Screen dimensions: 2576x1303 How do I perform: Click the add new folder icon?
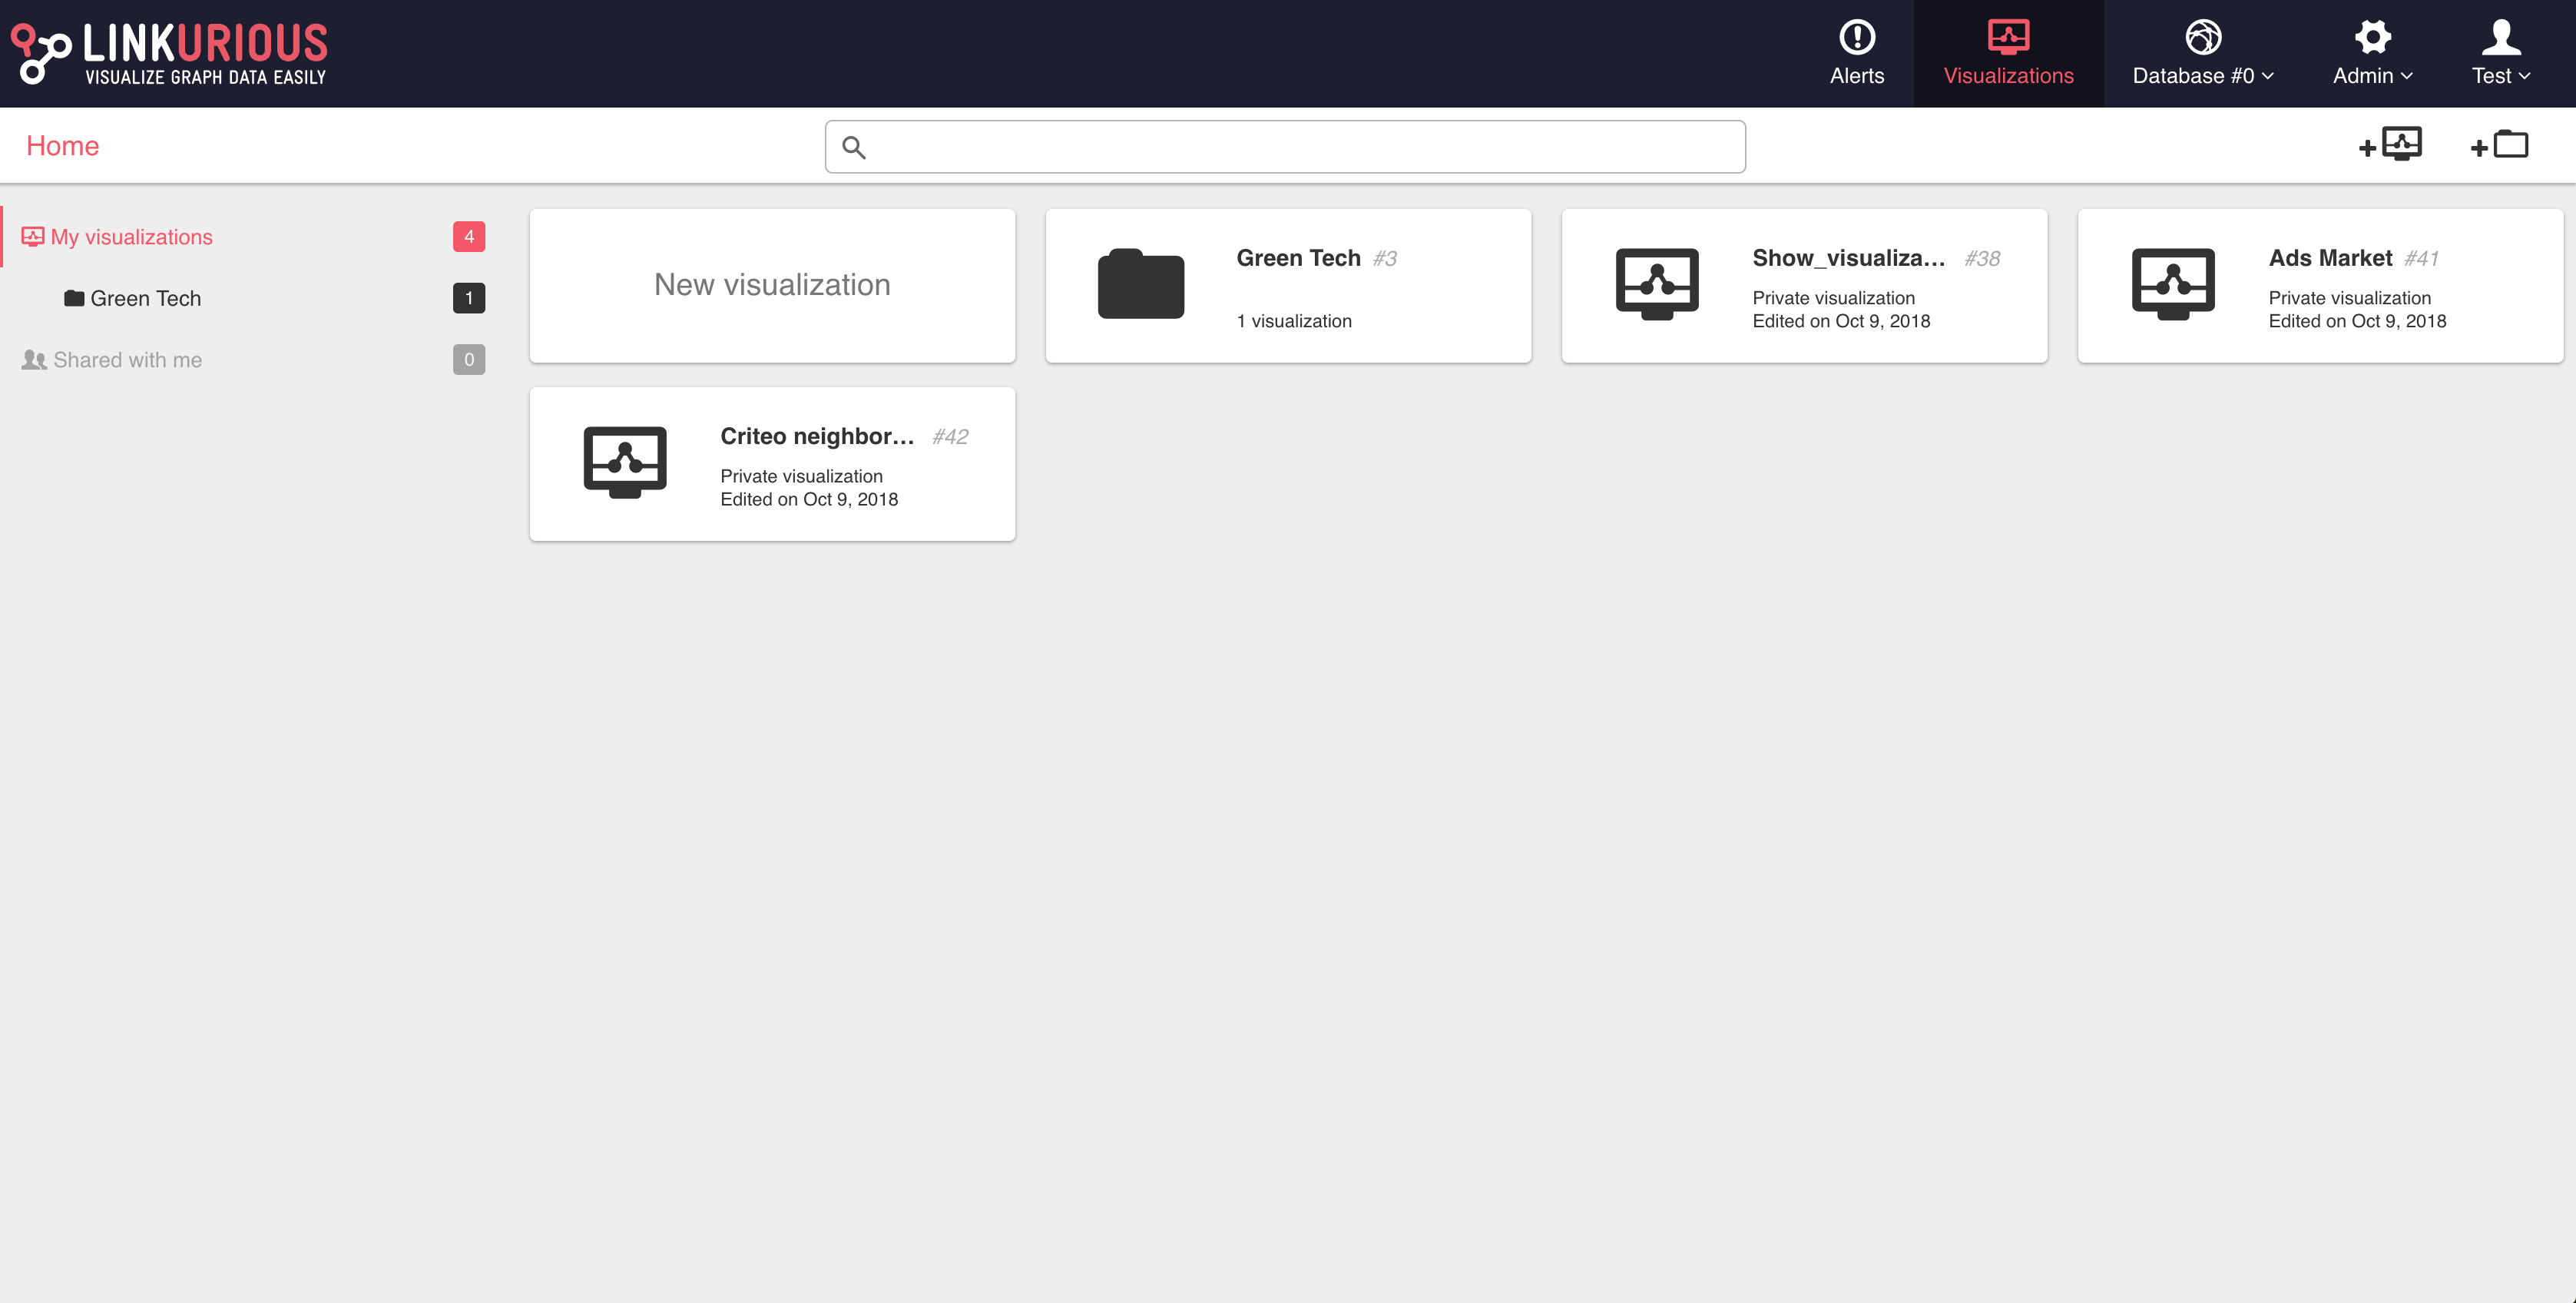click(2499, 146)
